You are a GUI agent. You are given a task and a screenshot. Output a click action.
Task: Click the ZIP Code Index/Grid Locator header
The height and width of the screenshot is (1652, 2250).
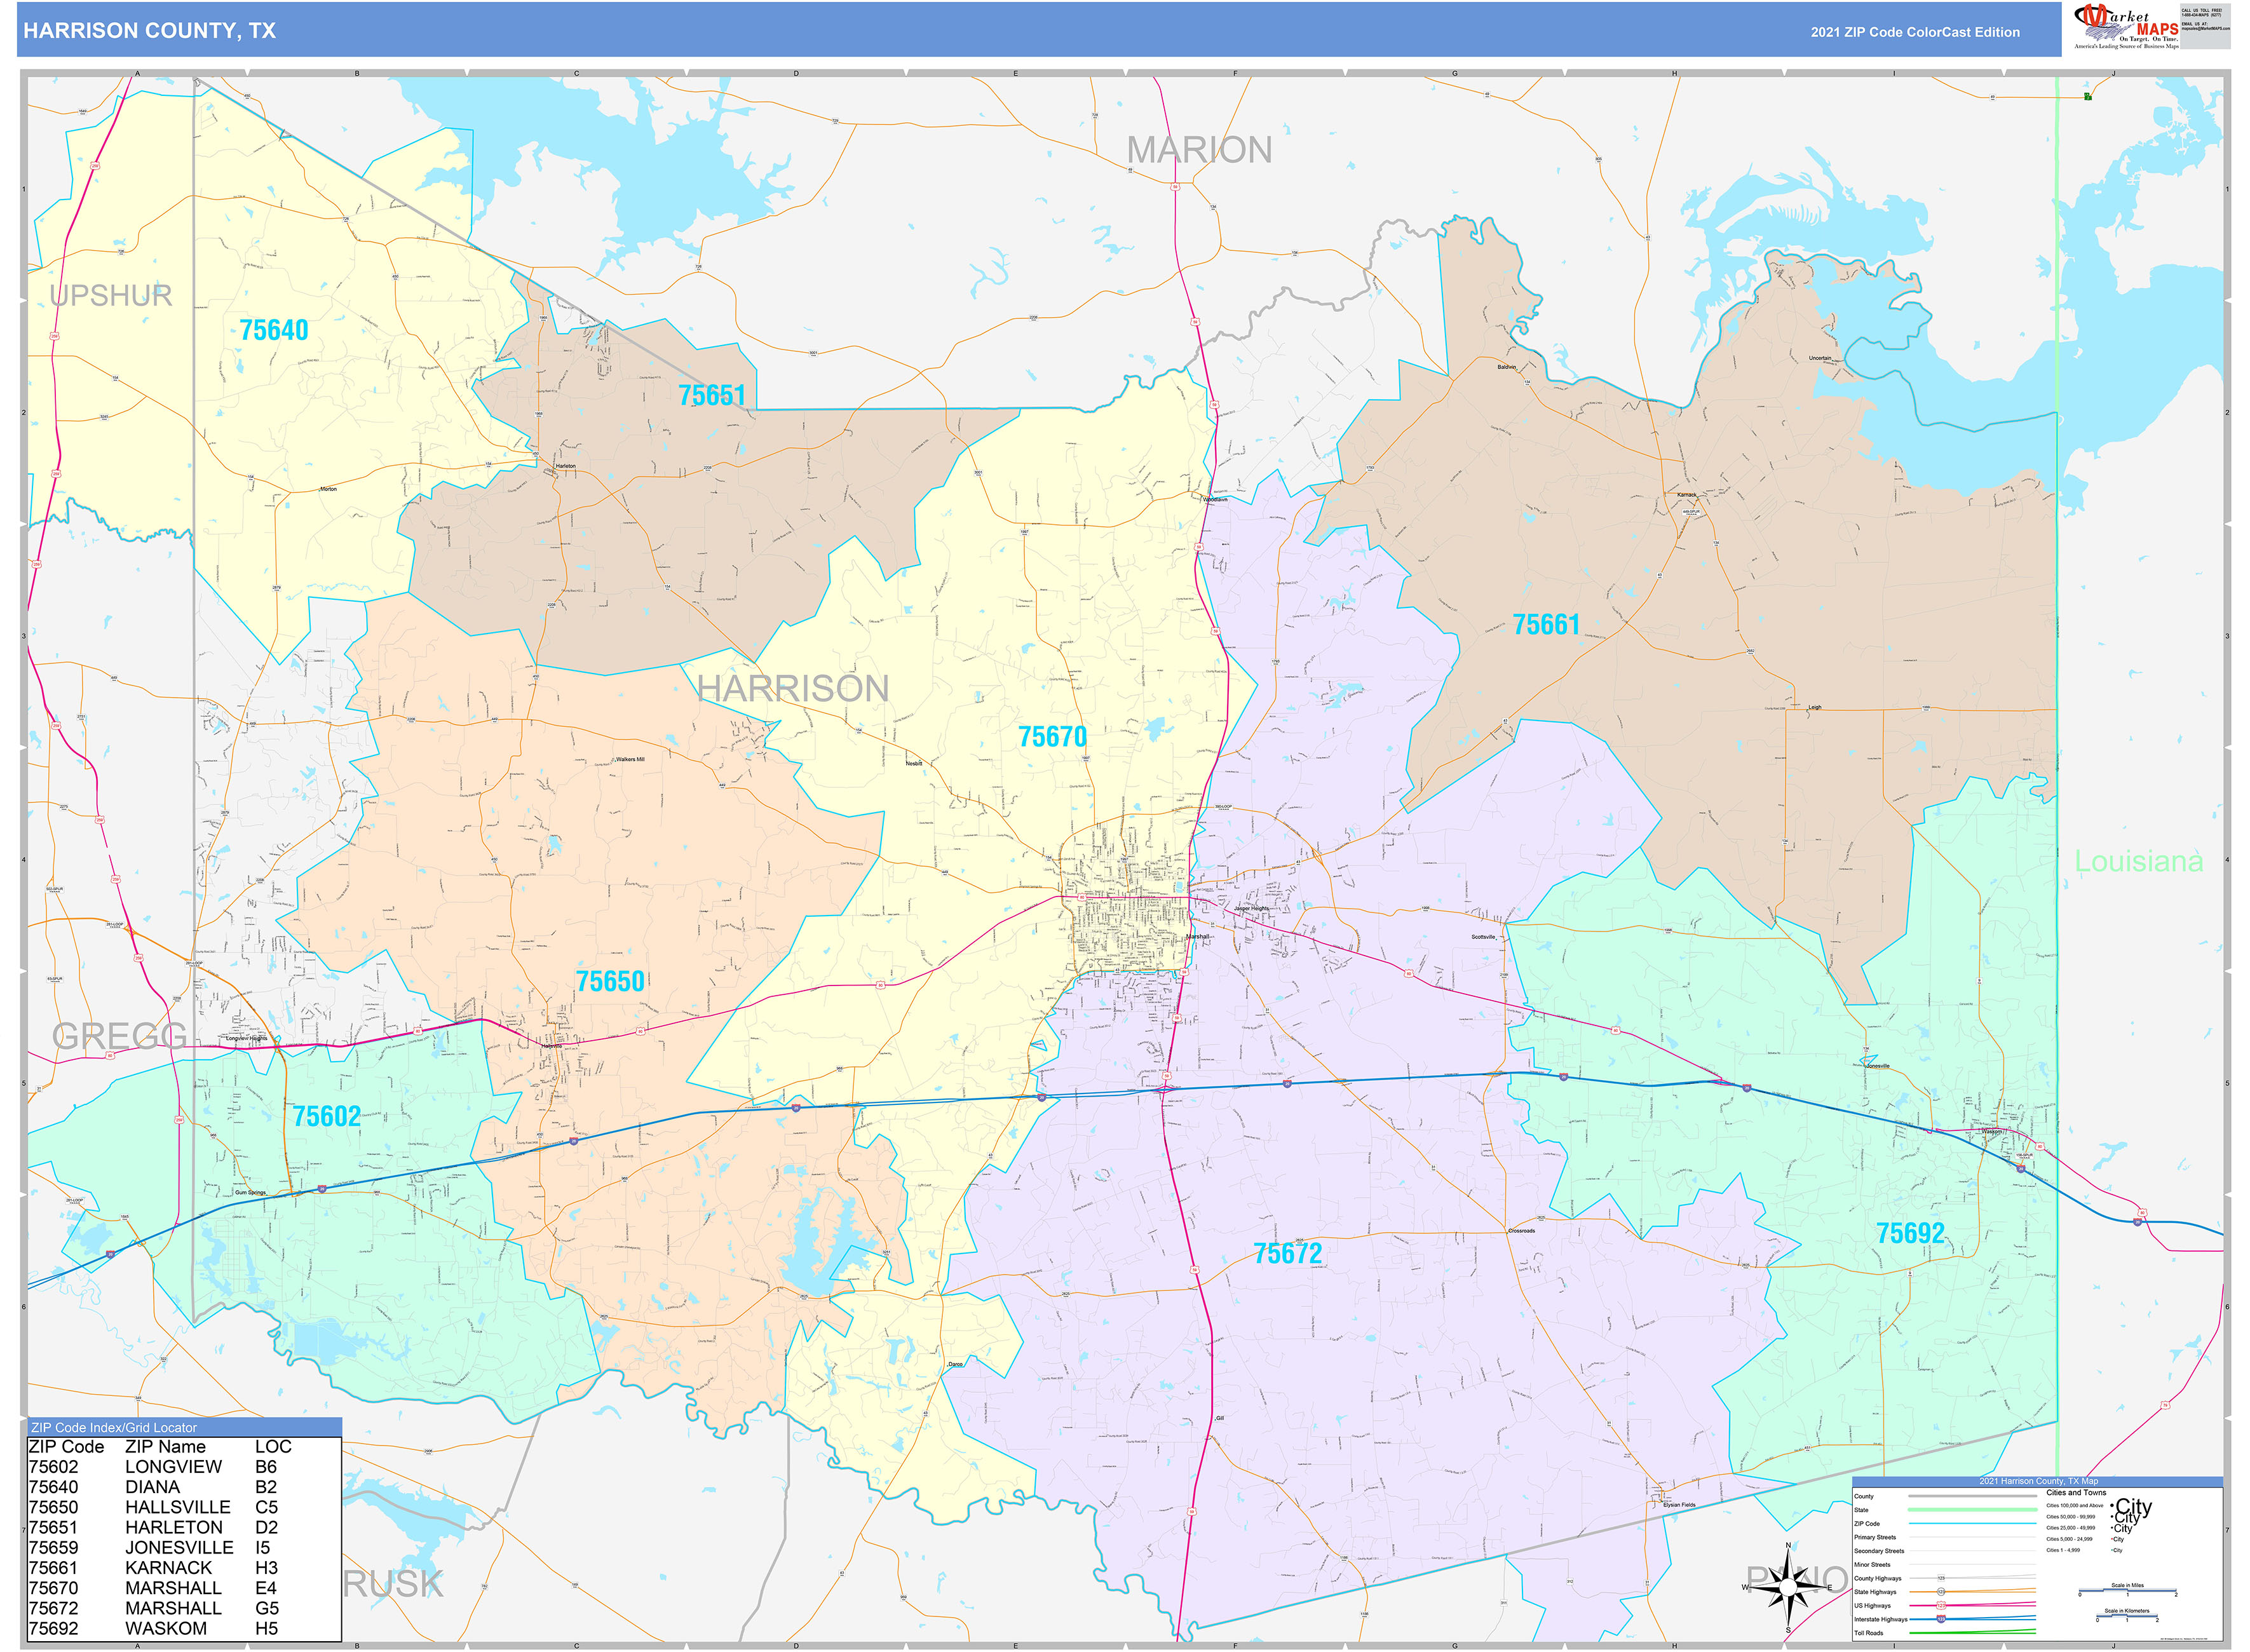[114, 1427]
